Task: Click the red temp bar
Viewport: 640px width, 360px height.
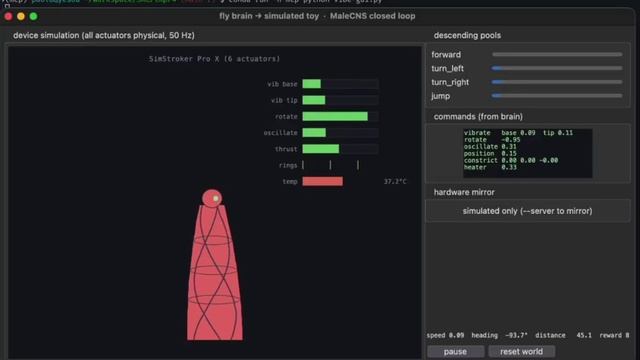Action: [x=322, y=181]
